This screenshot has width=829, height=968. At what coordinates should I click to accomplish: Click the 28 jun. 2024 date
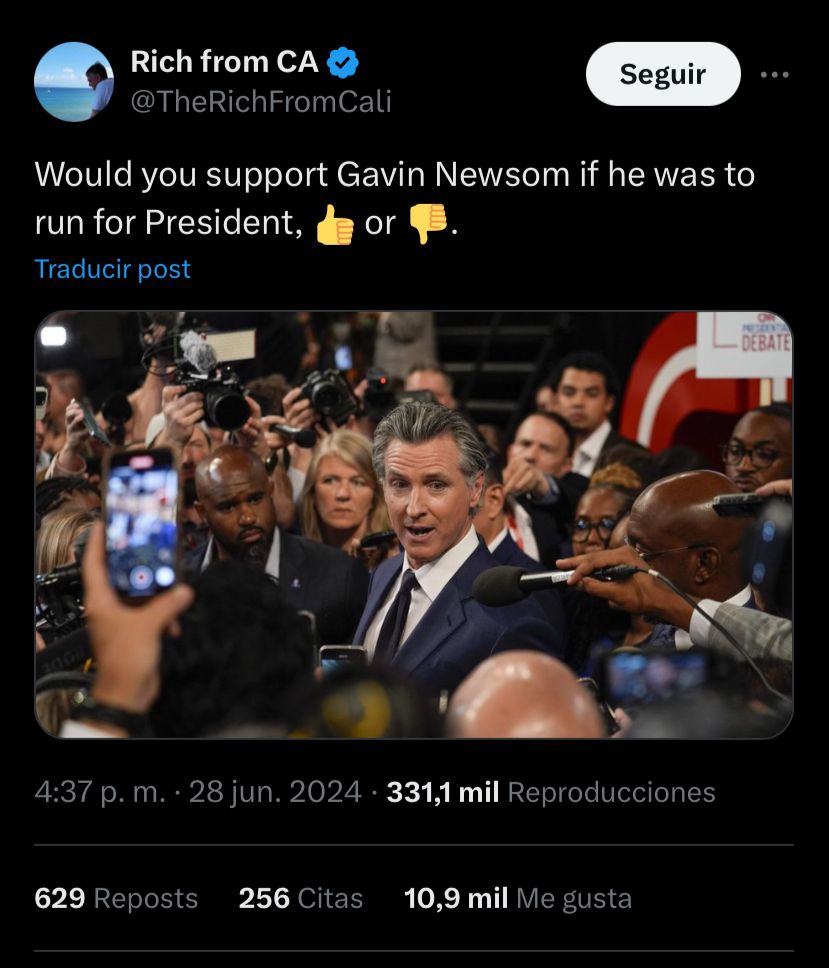point(275,792)
